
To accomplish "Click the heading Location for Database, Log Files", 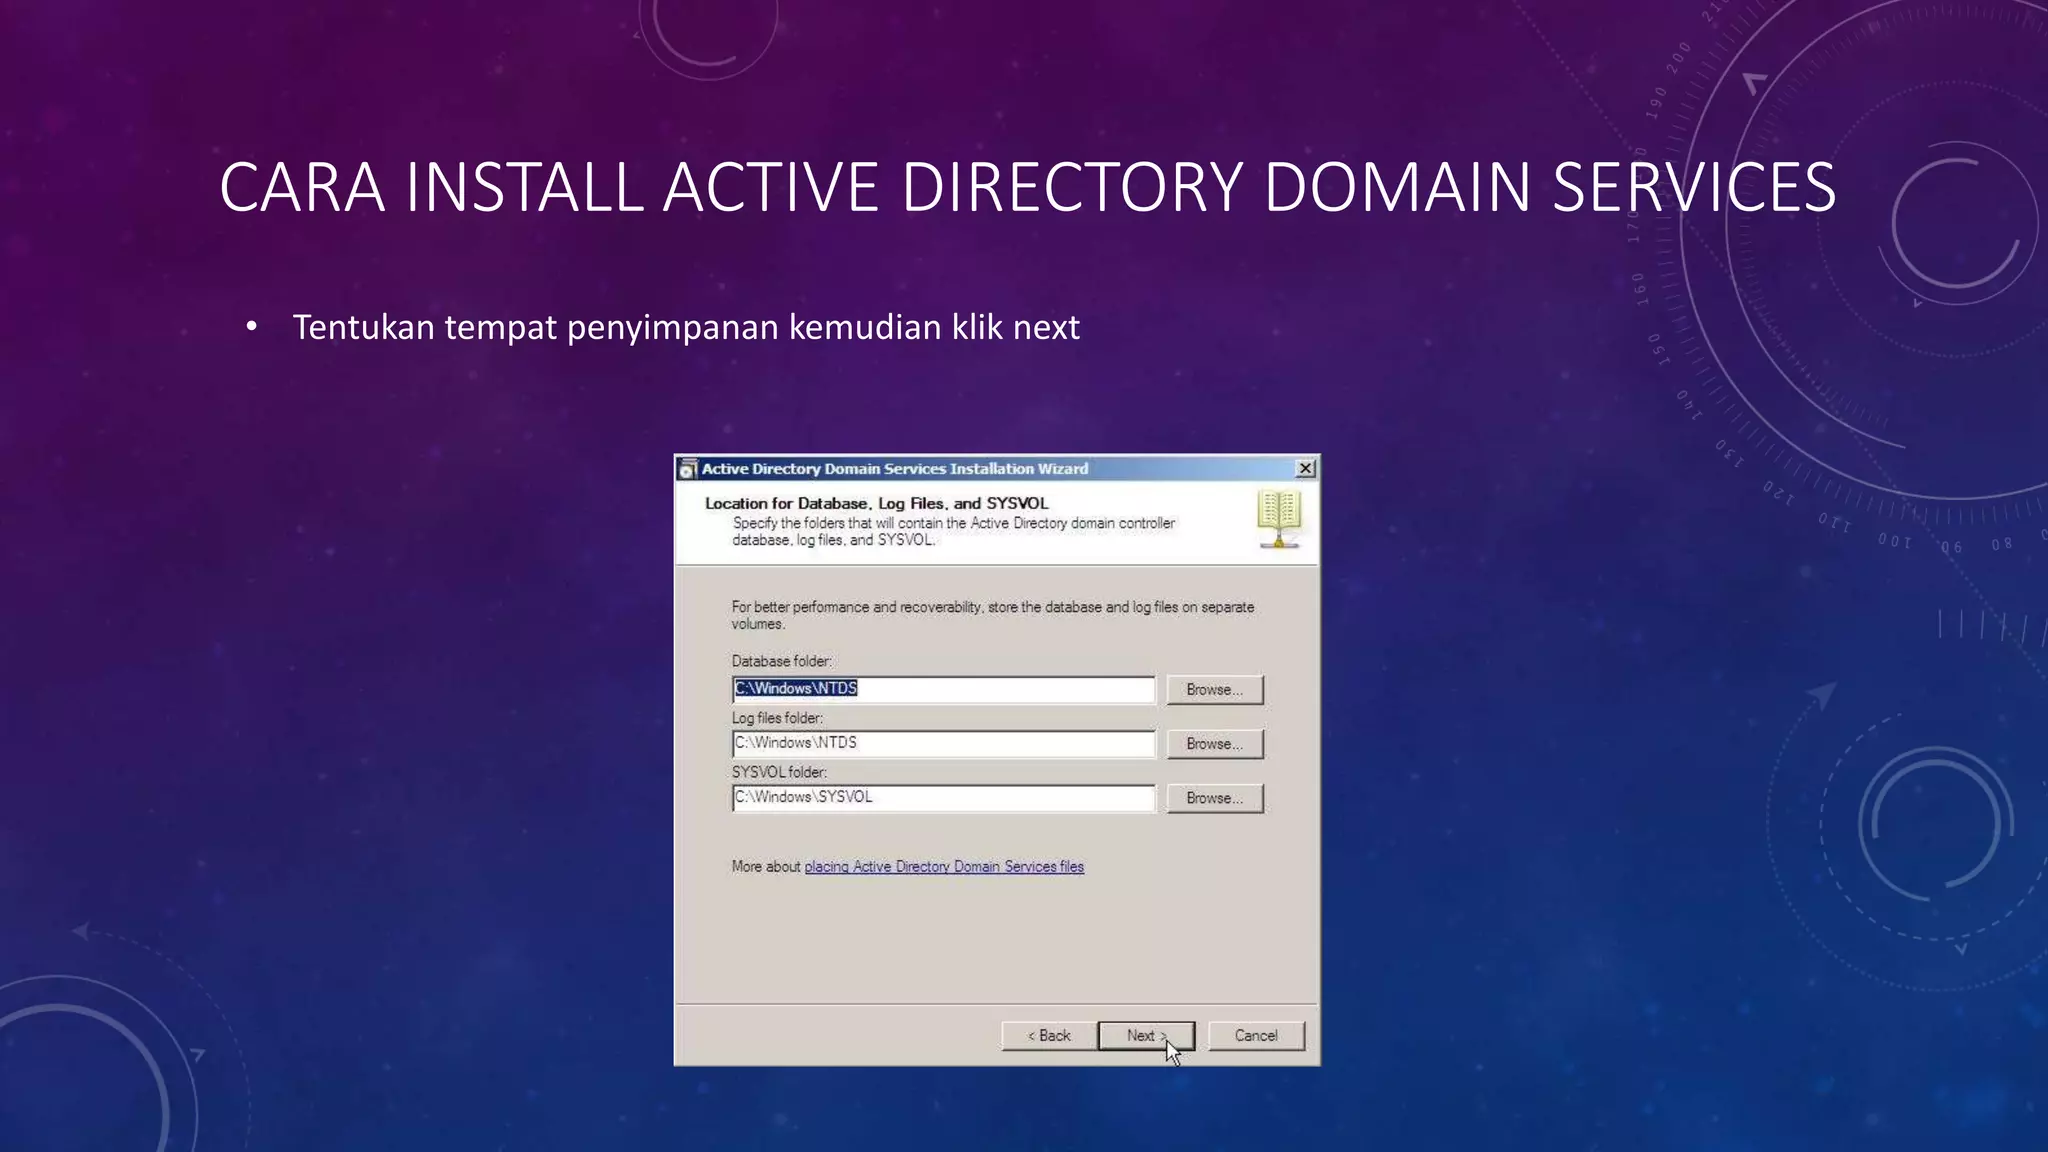I will point(877,503).
